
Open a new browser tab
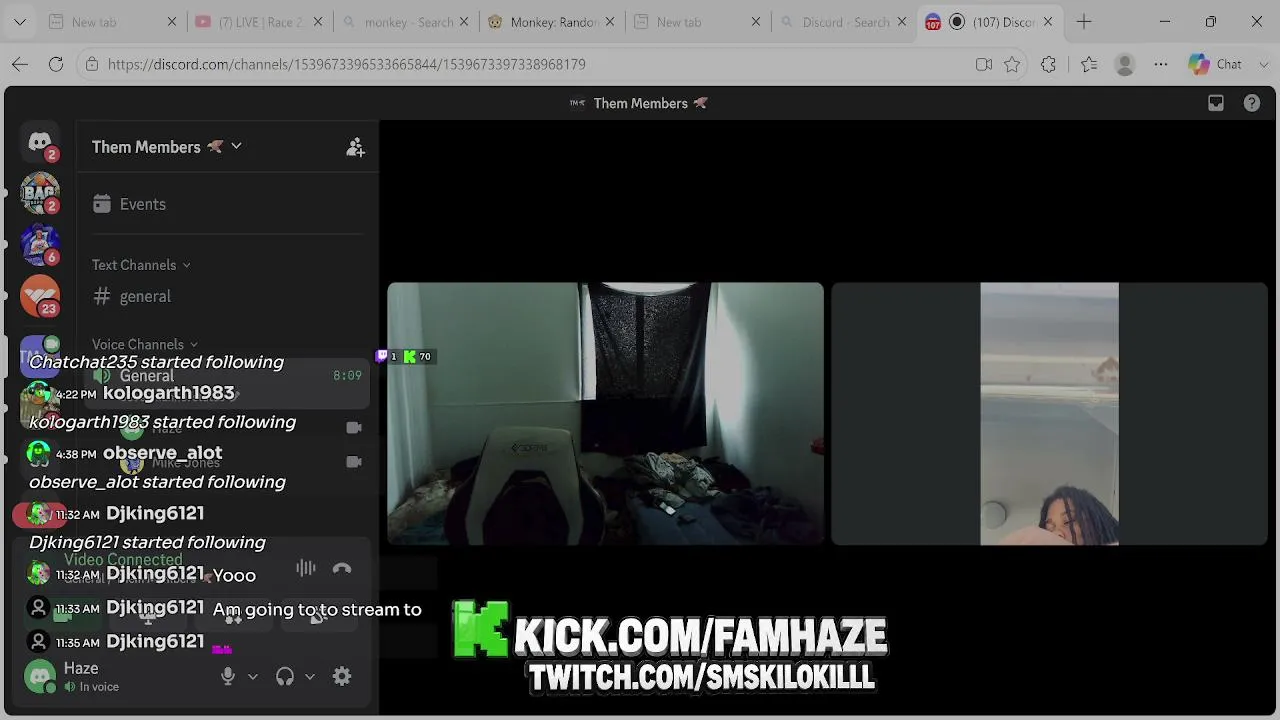point(1084,22)
